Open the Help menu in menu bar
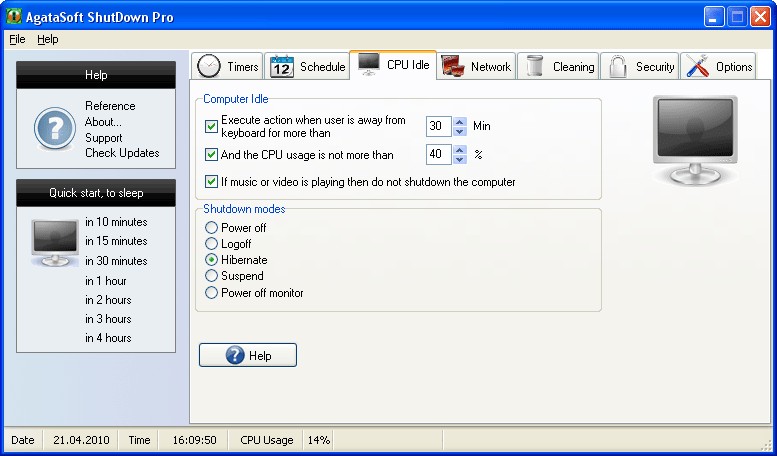The image size is (777, 456). coord(48,39)
